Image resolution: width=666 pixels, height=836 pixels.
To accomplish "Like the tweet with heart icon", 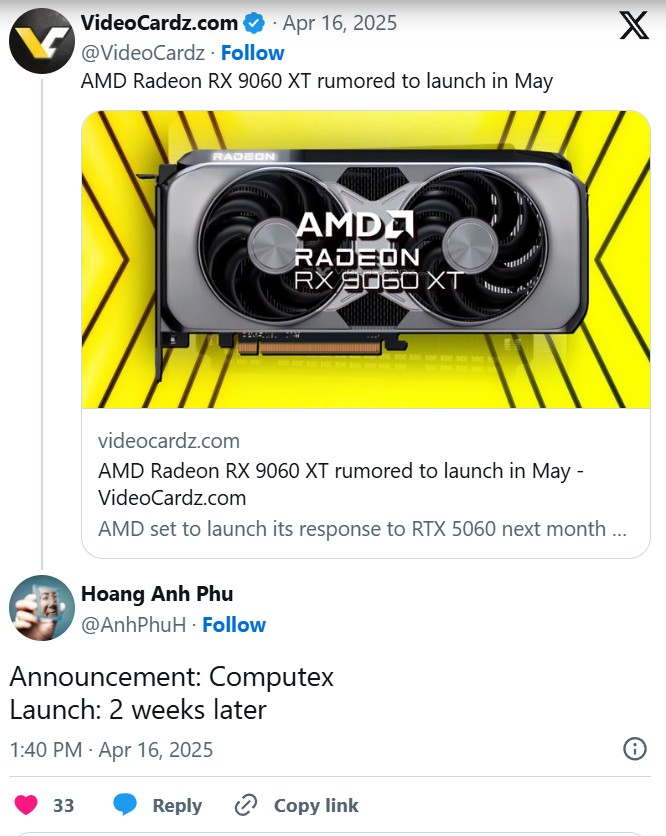I will (26, 805).
